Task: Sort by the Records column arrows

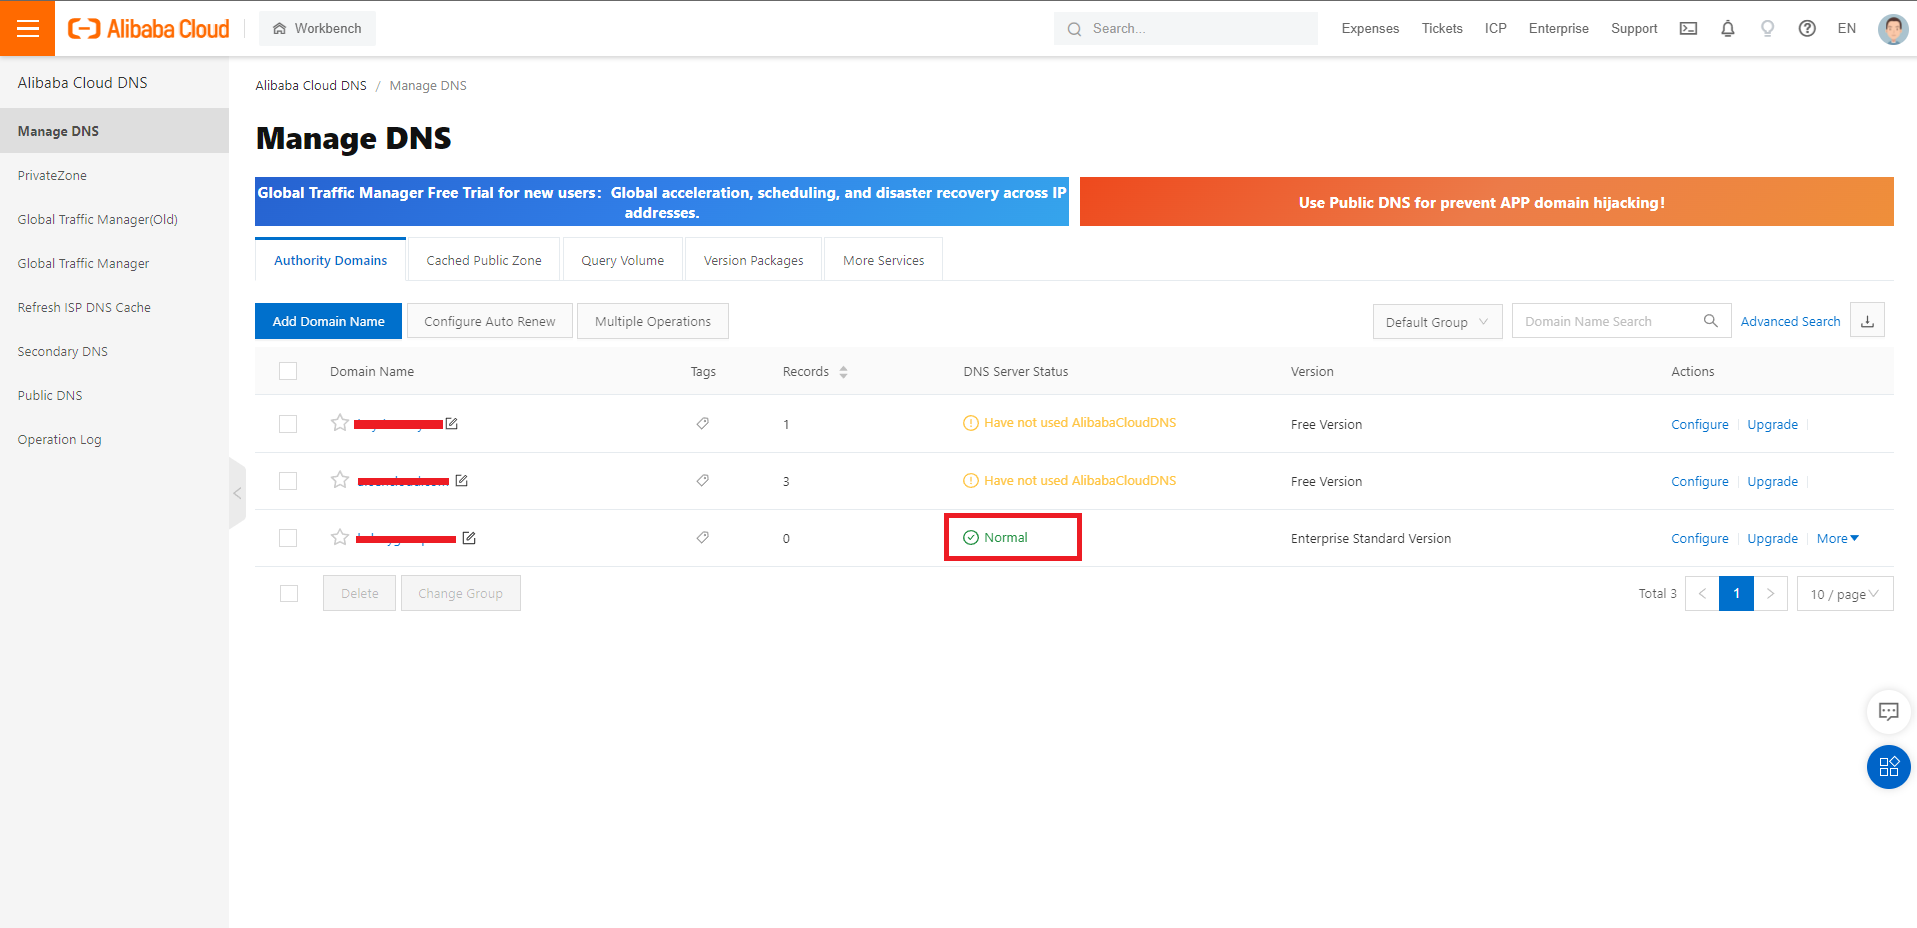Action: (x=843, y=372)
